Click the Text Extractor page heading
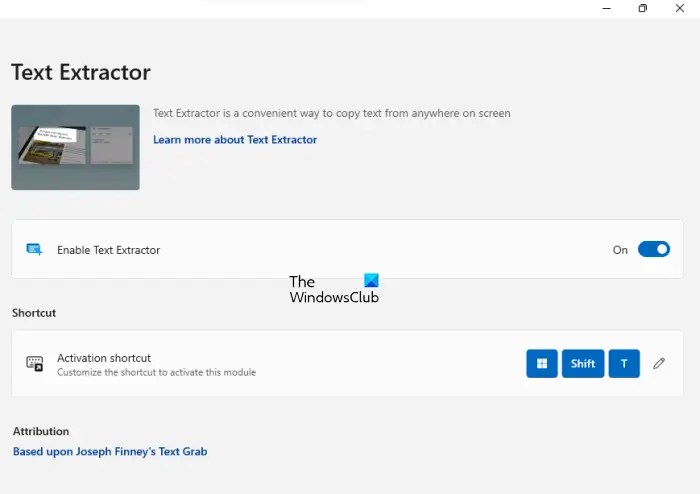This screenshot has height=494, width=700. (81, 72)
